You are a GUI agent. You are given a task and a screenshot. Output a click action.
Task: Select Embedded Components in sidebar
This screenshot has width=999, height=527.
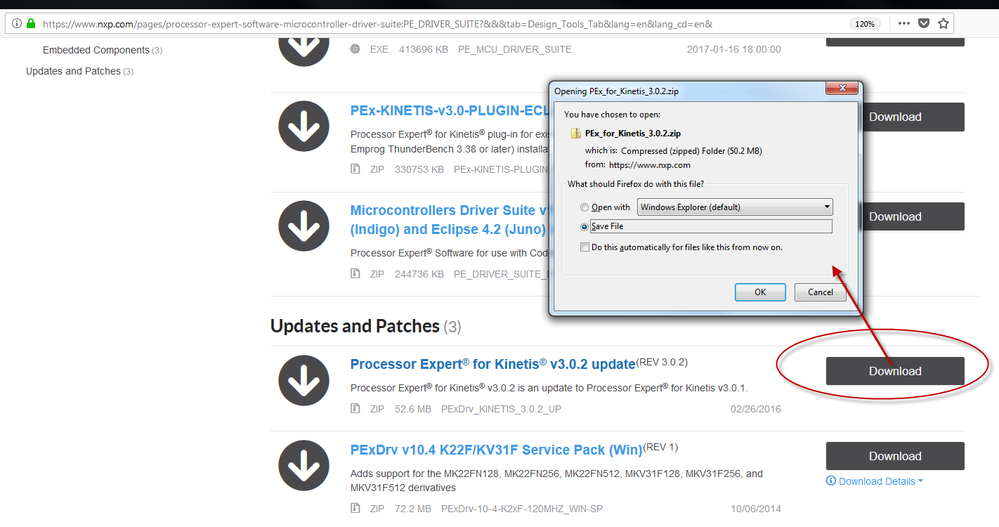[x=96, y=50]
